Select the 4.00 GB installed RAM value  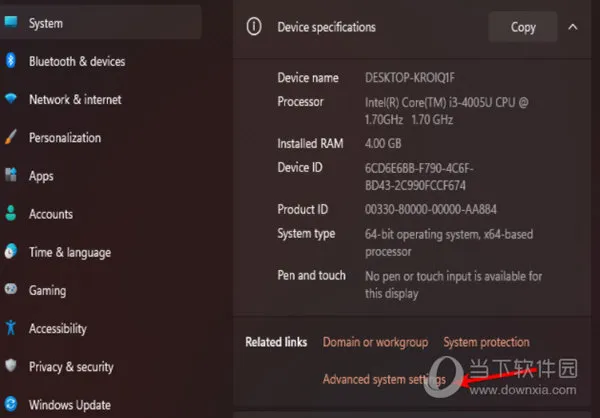(383, 144)
